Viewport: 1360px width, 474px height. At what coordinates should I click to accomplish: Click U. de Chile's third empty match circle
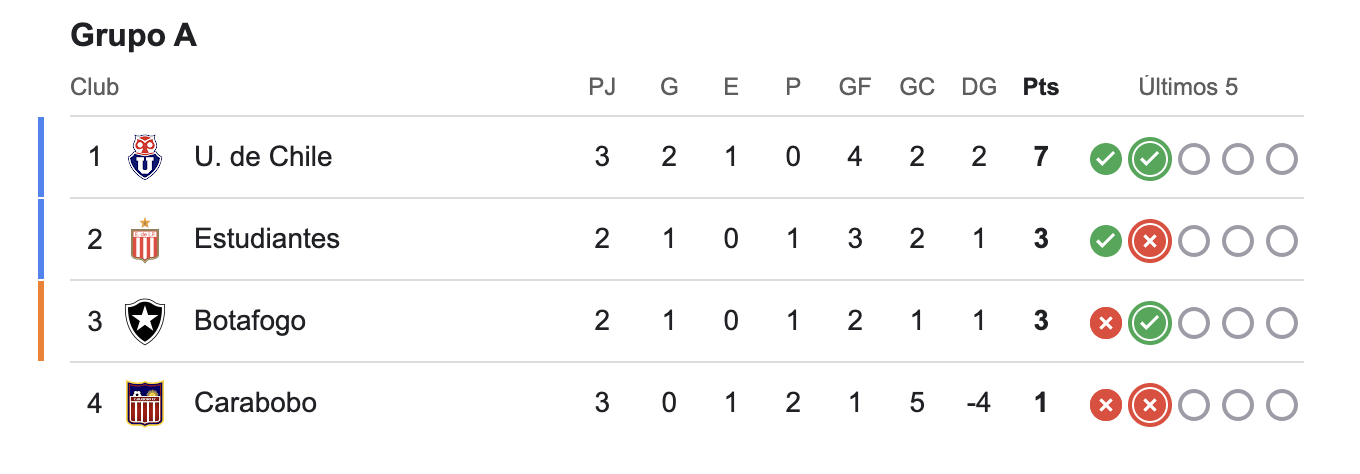[x=1193, y=158]
